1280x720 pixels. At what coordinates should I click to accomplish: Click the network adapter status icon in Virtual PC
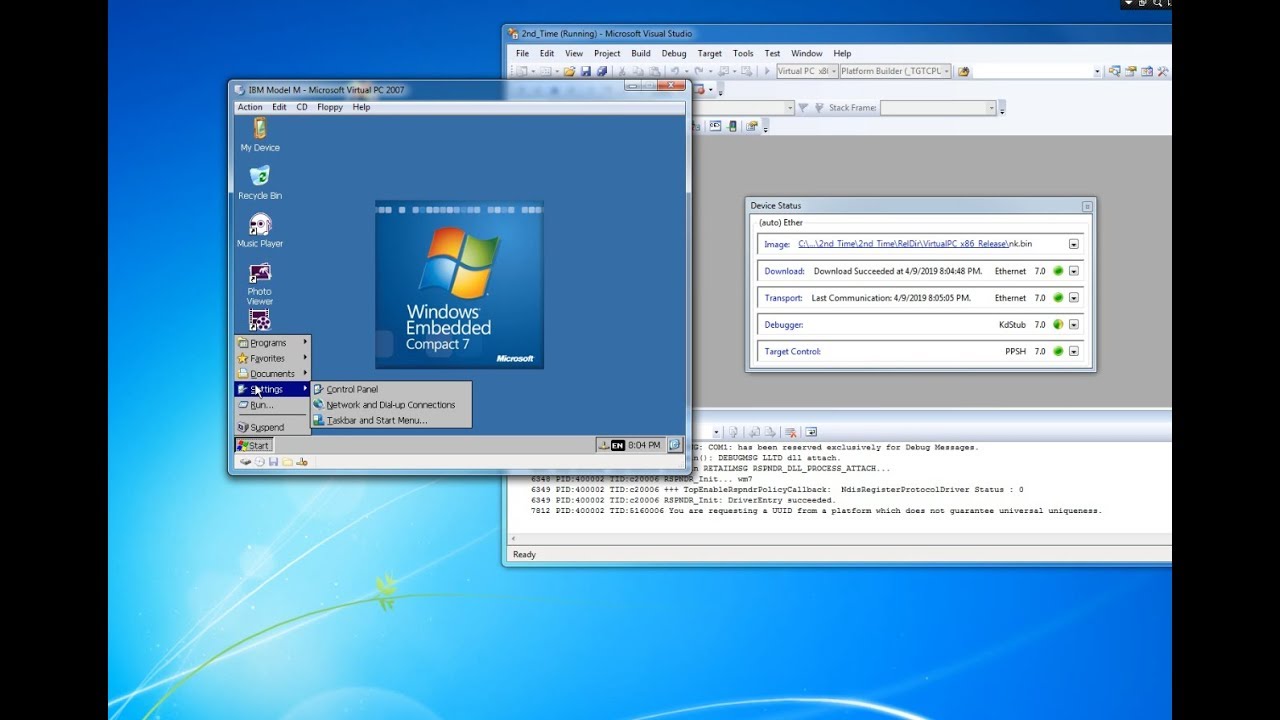pyautogui.click(x=302, y=462)
